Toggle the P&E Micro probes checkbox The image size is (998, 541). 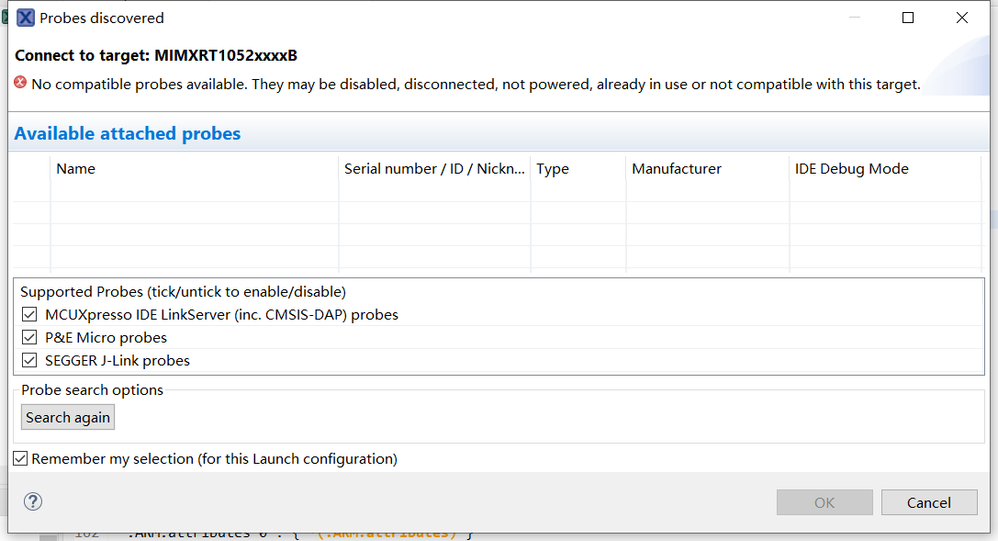point(30,338)
